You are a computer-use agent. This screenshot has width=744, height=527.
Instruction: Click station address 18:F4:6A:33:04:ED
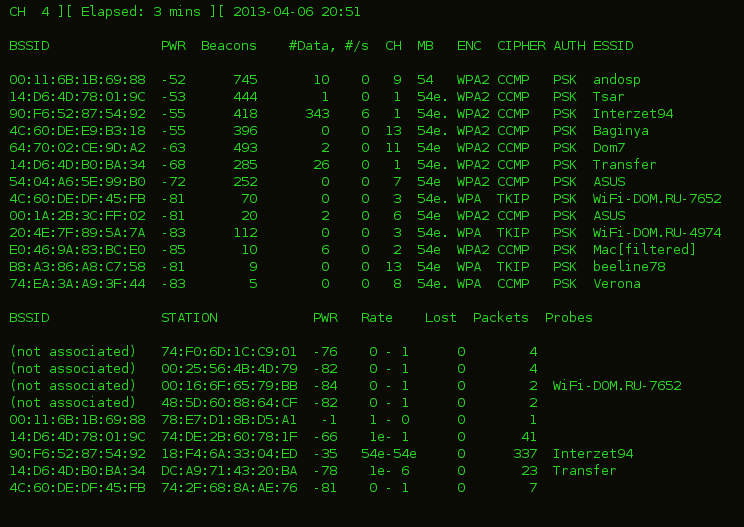coord(229,454)
